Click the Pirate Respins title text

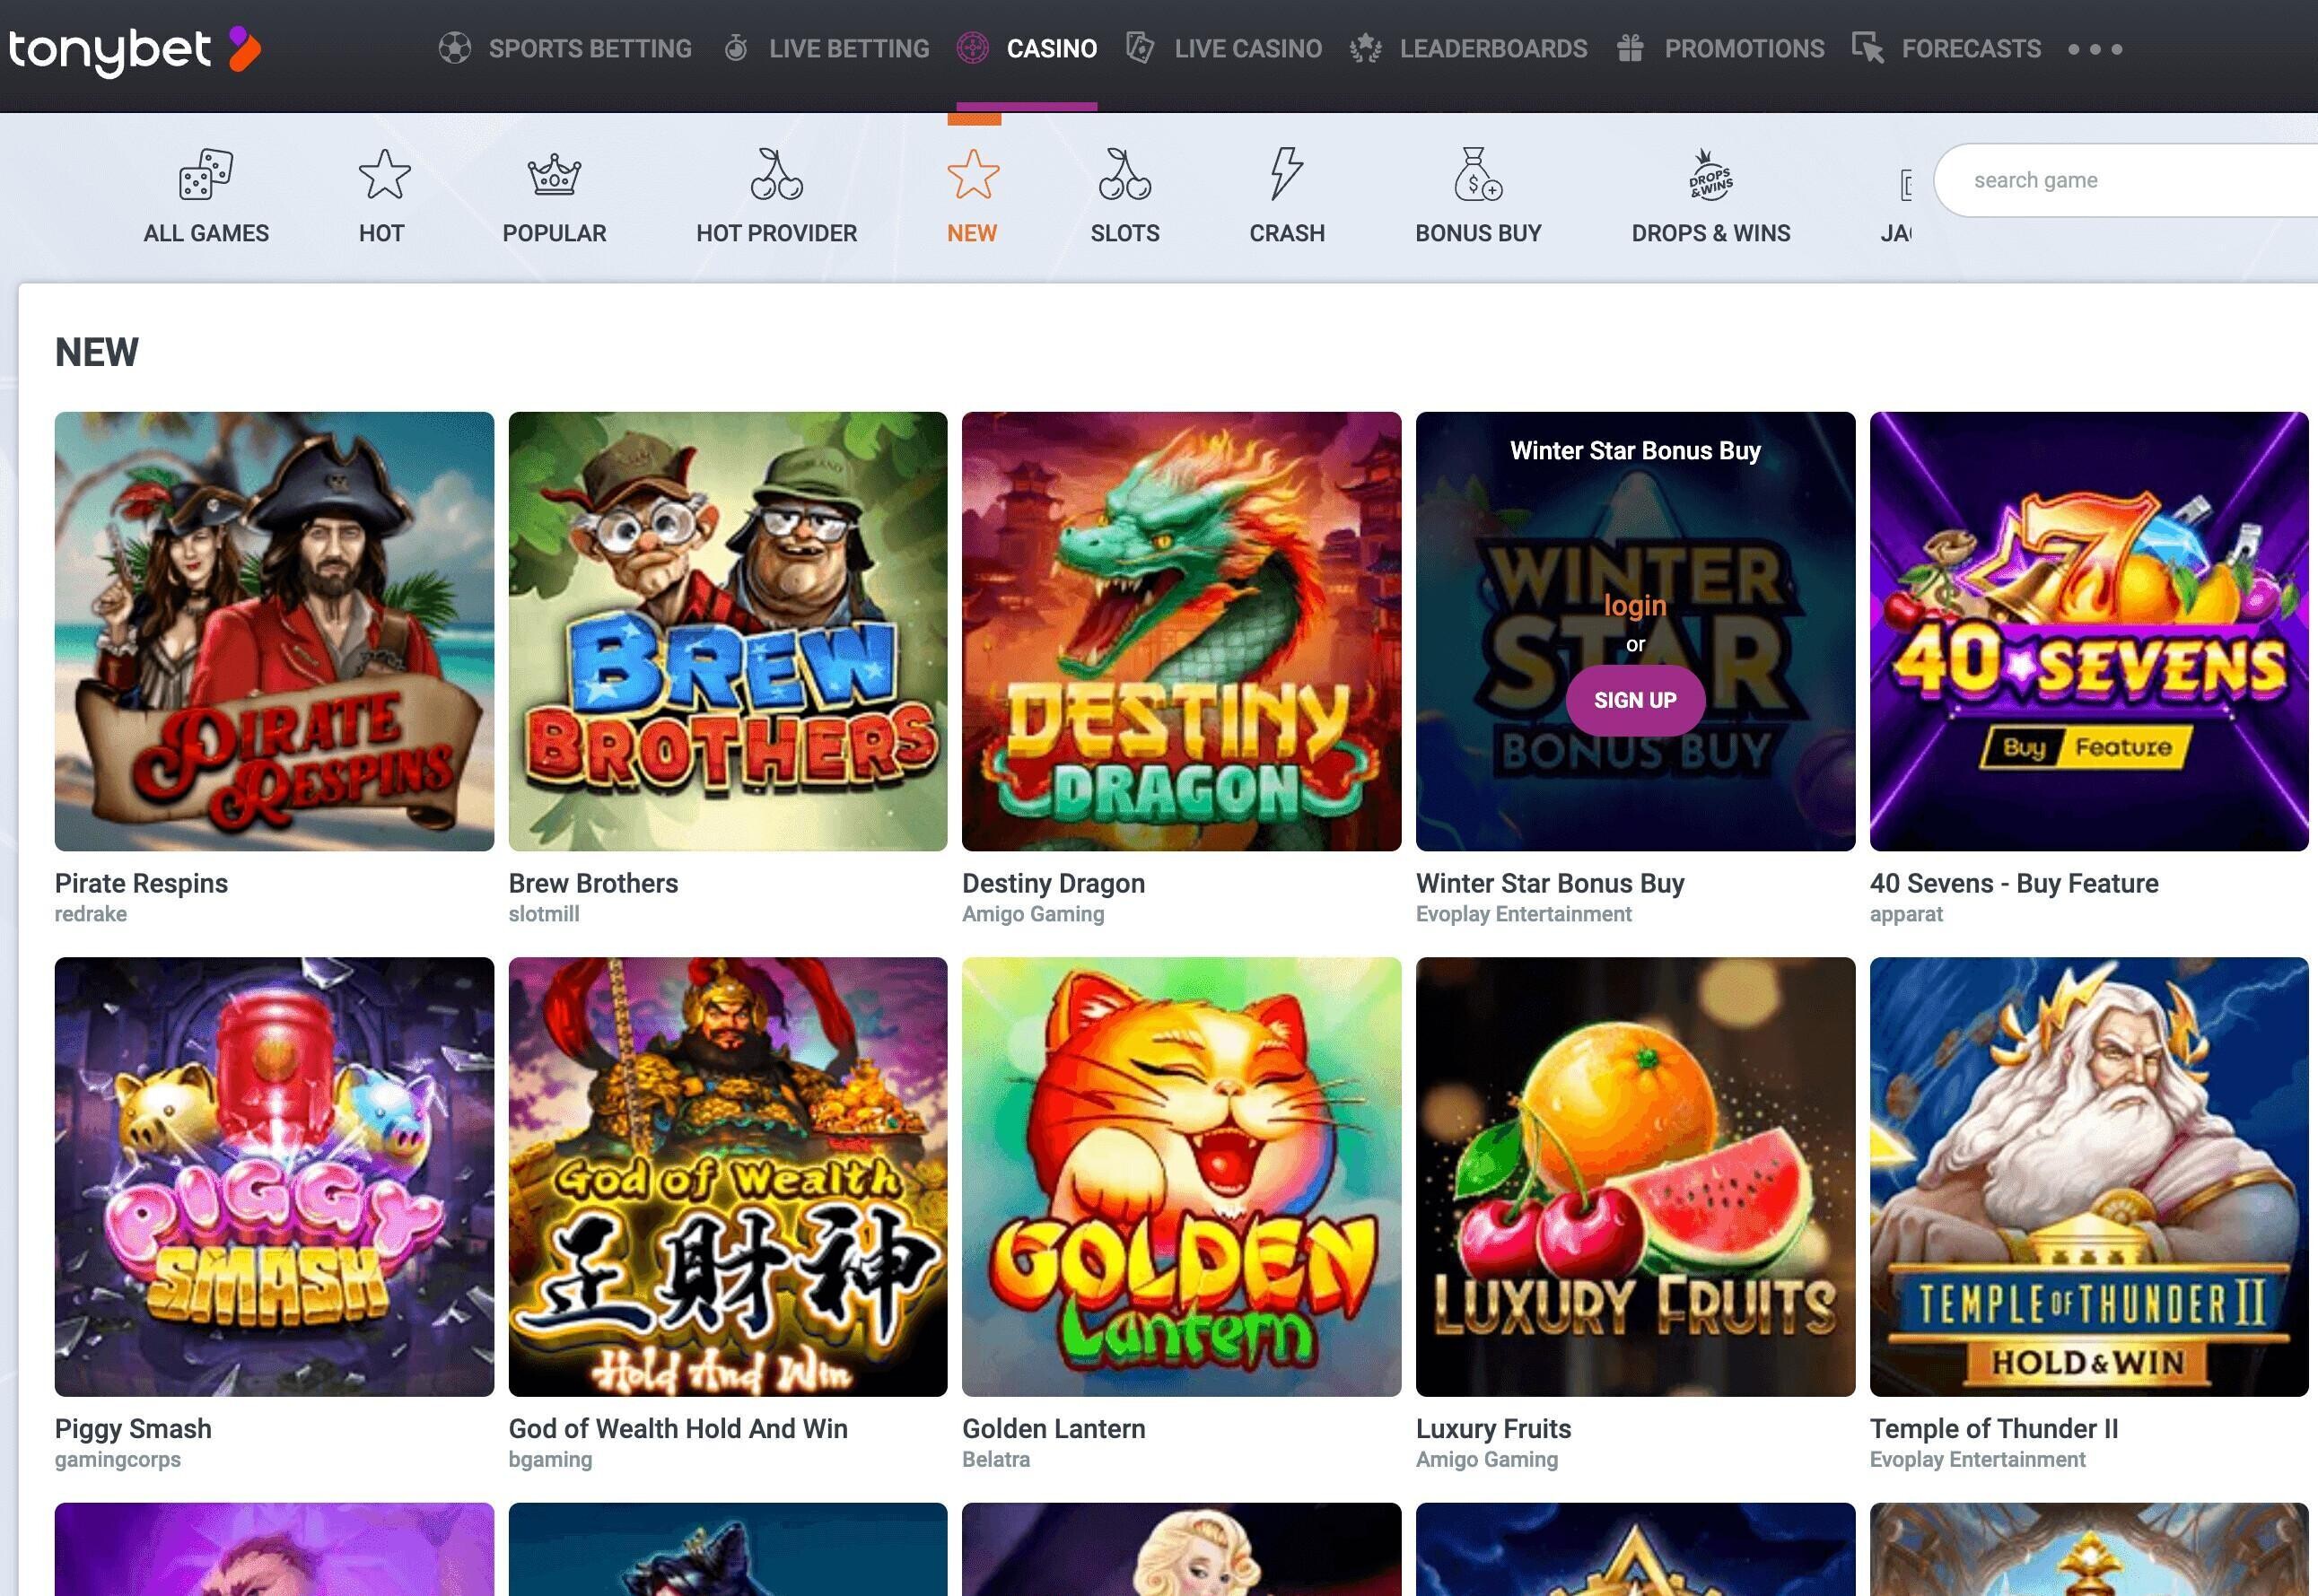click(141, 883)
